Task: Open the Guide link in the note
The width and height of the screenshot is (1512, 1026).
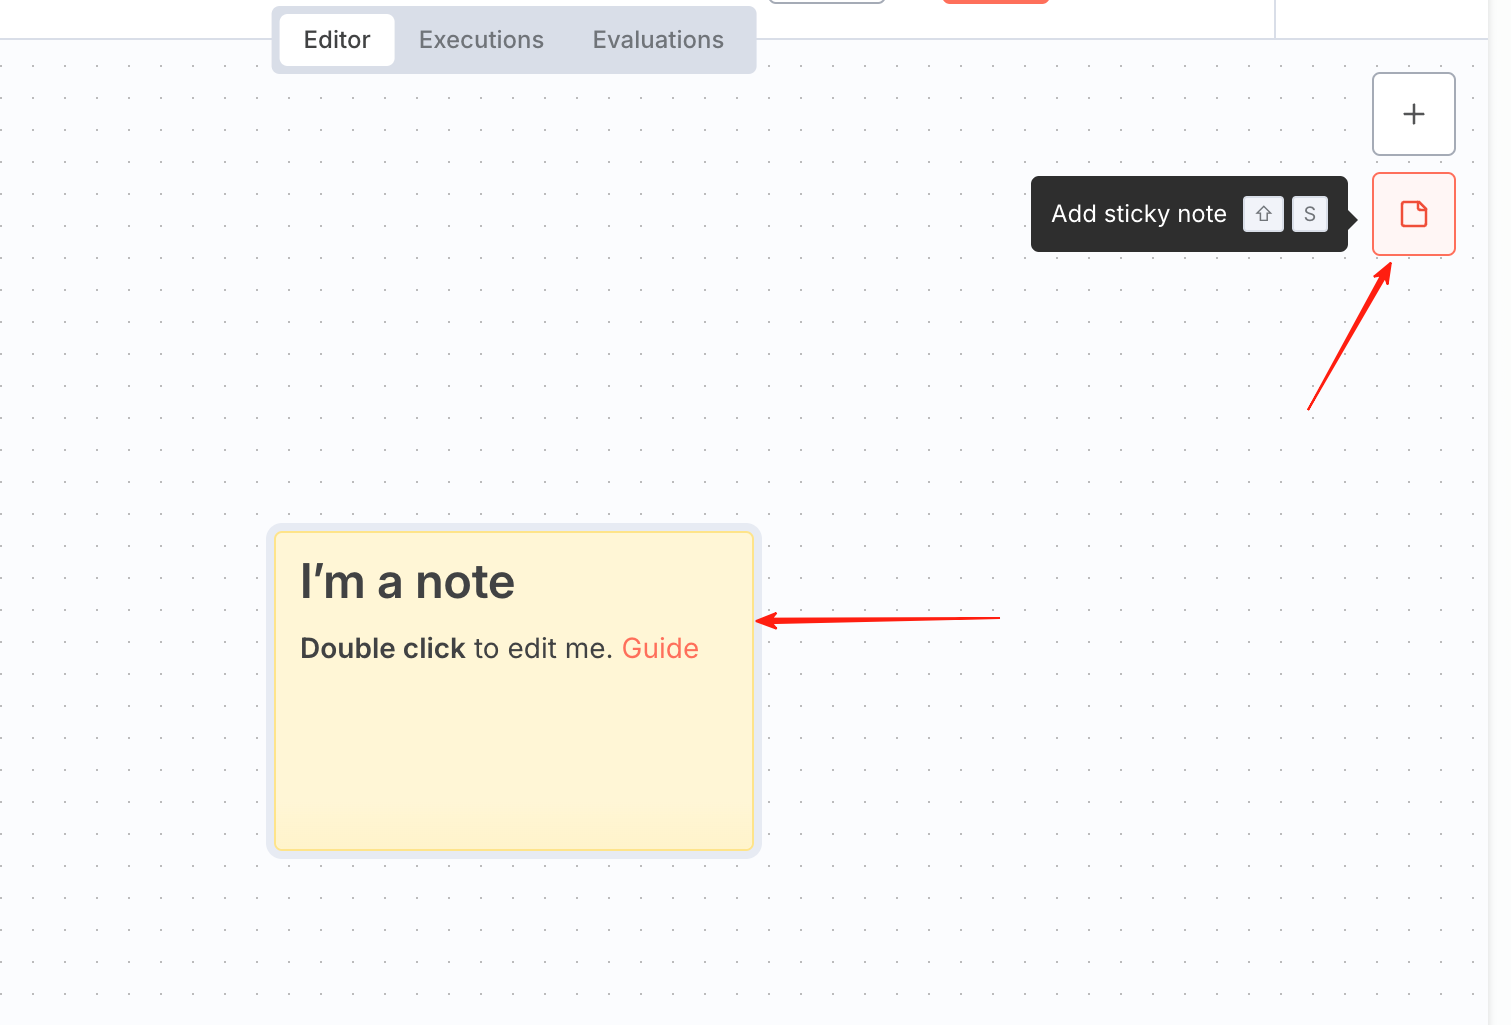Action: click(x=660, y=648)
